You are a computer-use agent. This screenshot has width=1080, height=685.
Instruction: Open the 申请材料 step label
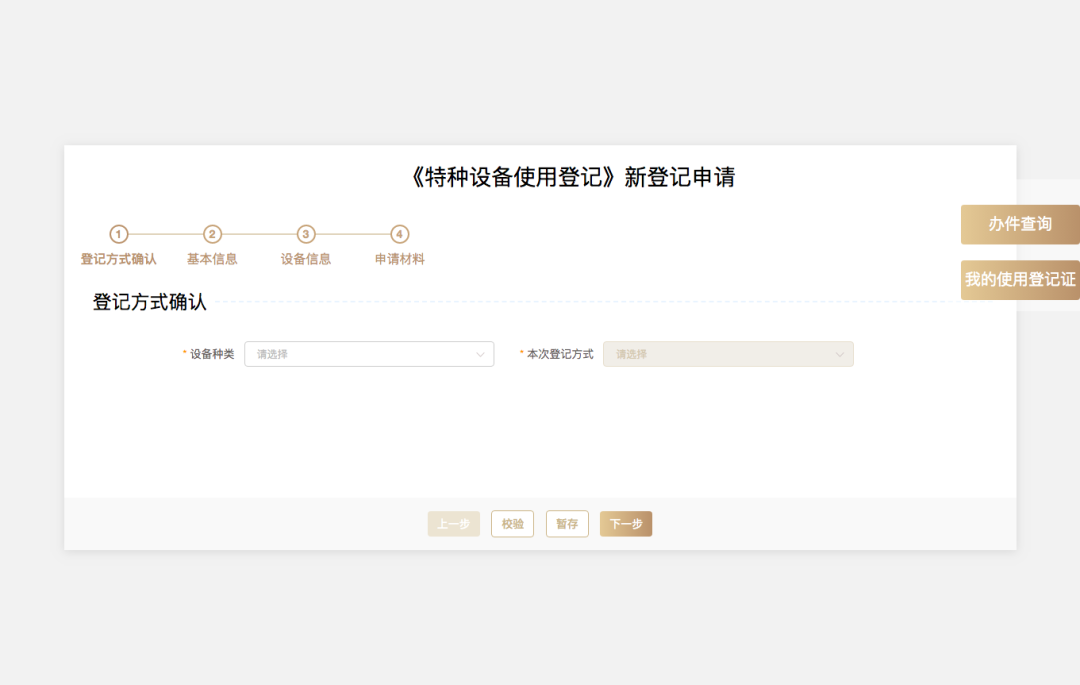pyautogui.click(x=400, y=259)
